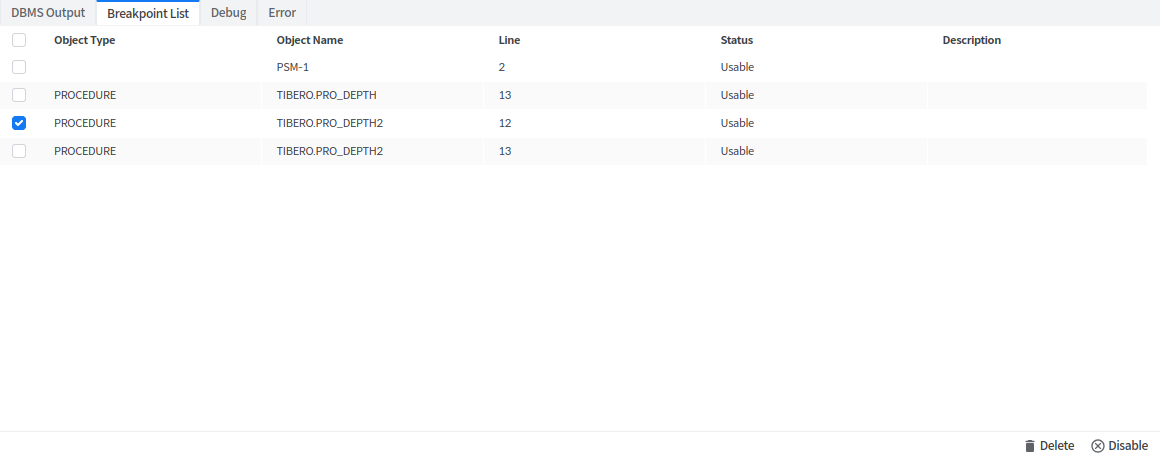Screen dimensions: 1160x460
Task: Uncheck the TIBERO.PRO_DEPTH2 line 12 checkbox
Action: click(x=18, y=123)
